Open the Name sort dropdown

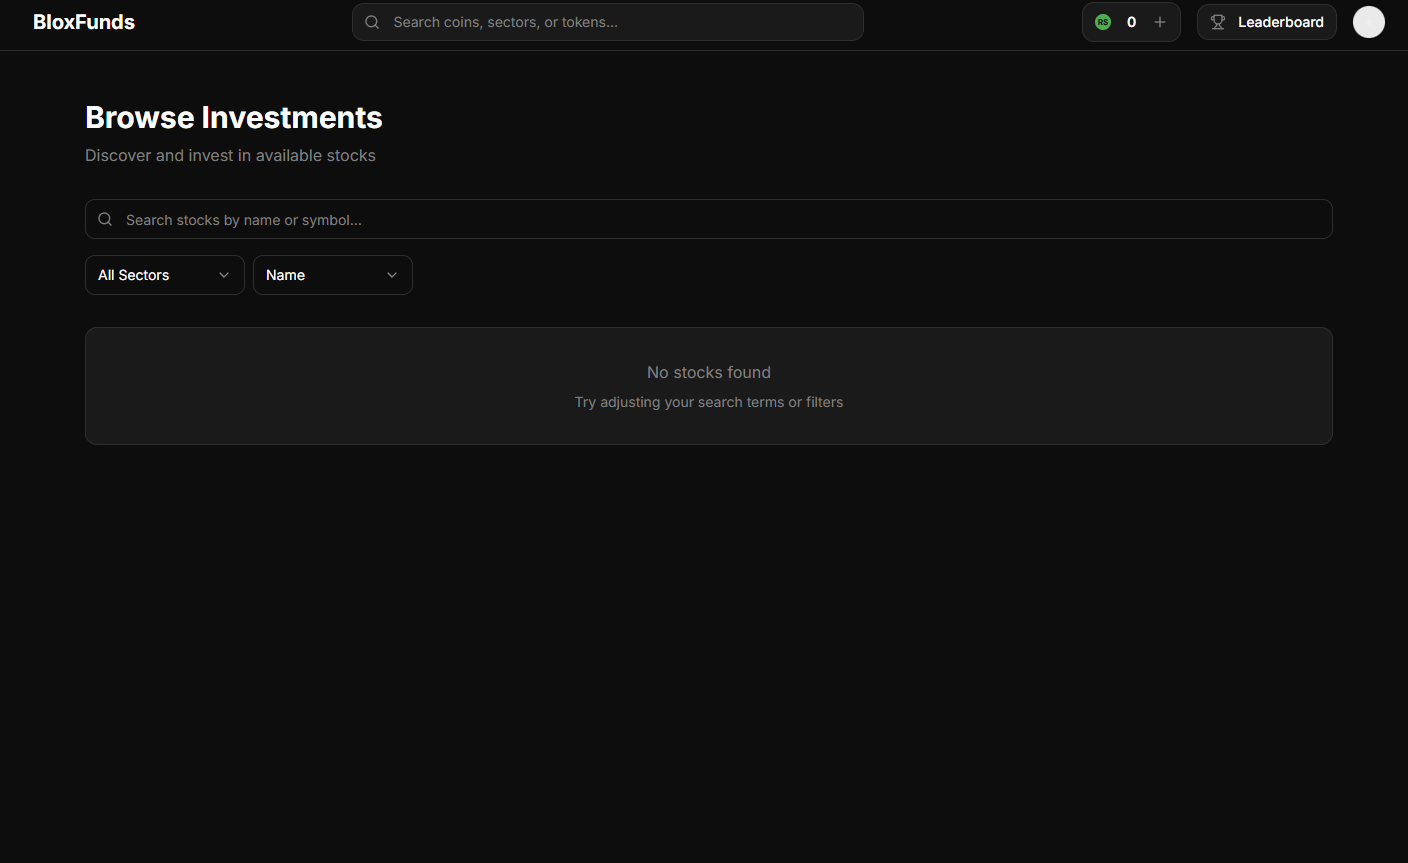coord(320,275)
